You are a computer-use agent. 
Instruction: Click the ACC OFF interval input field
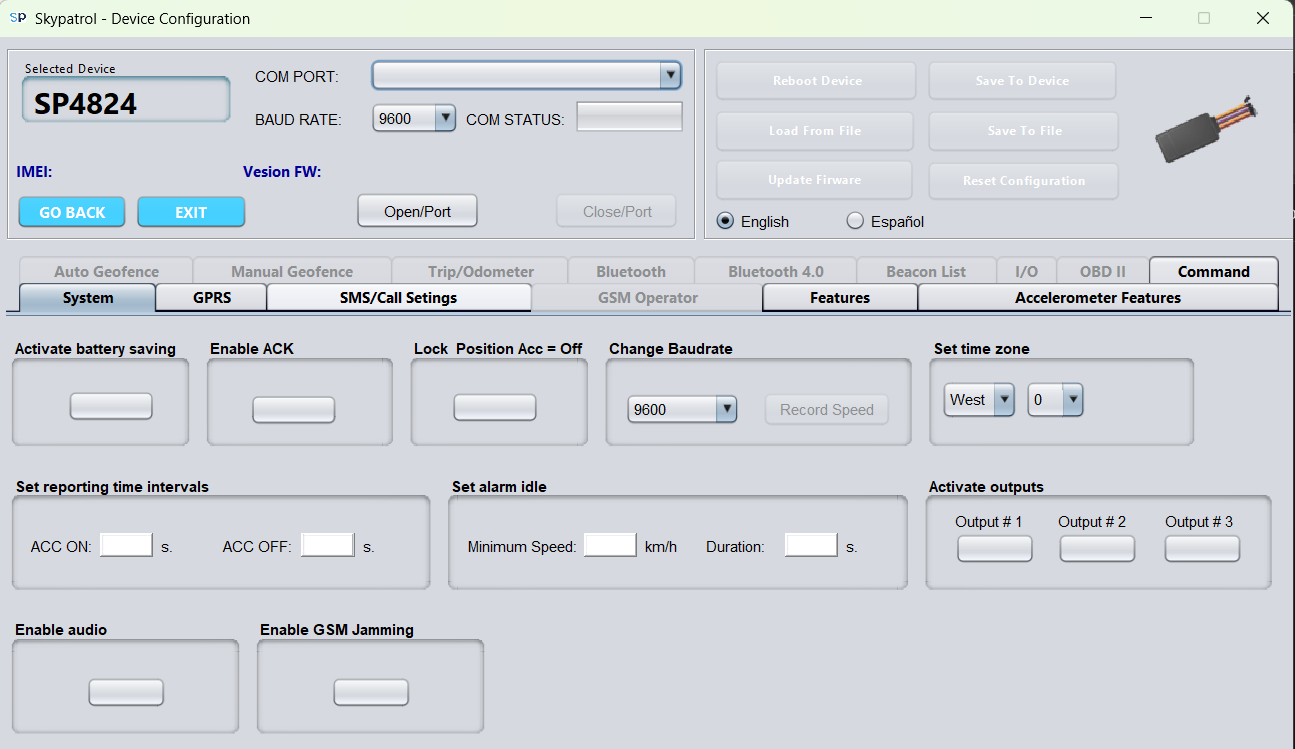(x=328, y=545)
